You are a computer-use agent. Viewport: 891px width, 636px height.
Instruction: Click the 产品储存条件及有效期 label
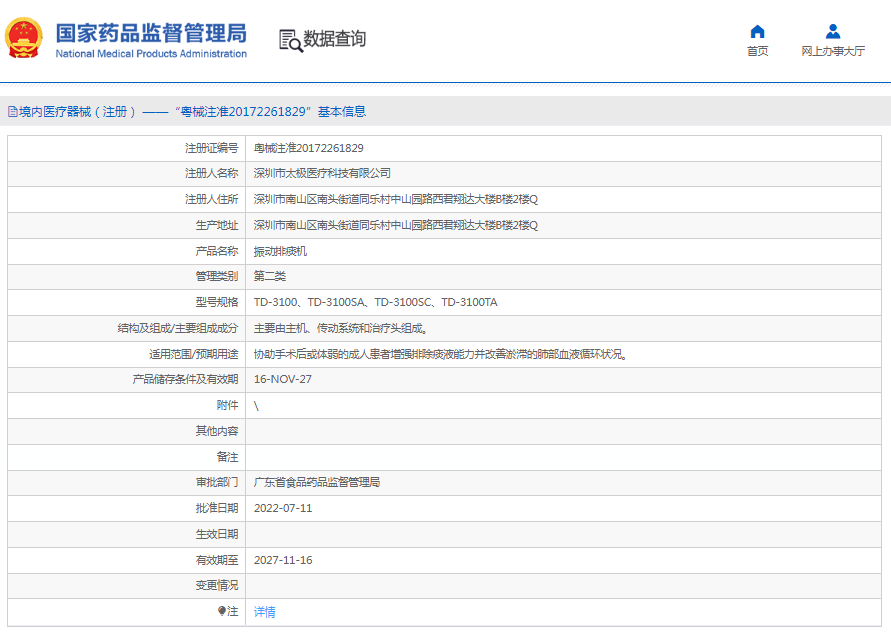pos(185,379)
